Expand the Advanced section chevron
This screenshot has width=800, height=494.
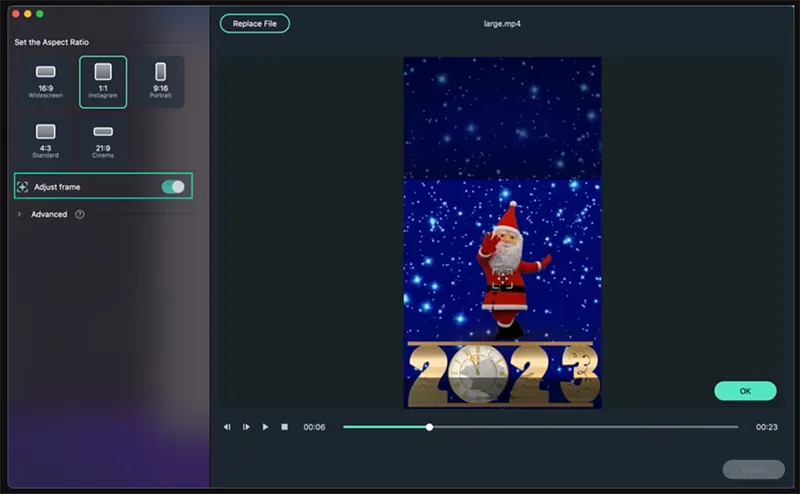(19, 214)
